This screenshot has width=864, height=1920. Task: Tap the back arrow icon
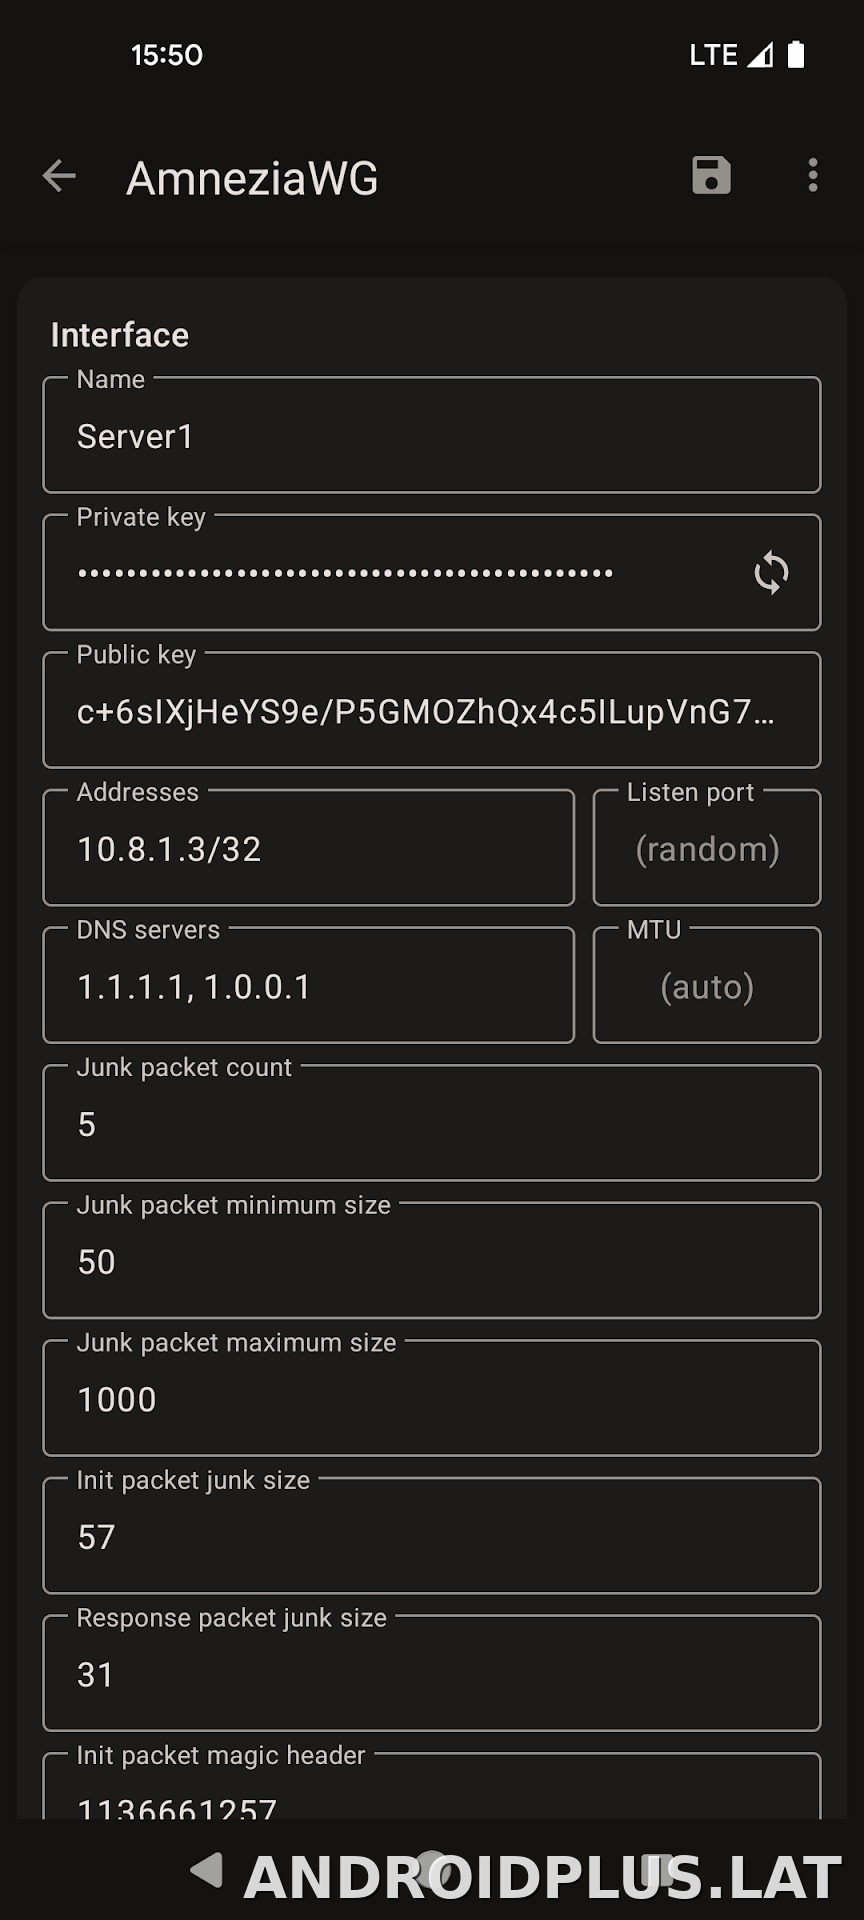[59, 176]
